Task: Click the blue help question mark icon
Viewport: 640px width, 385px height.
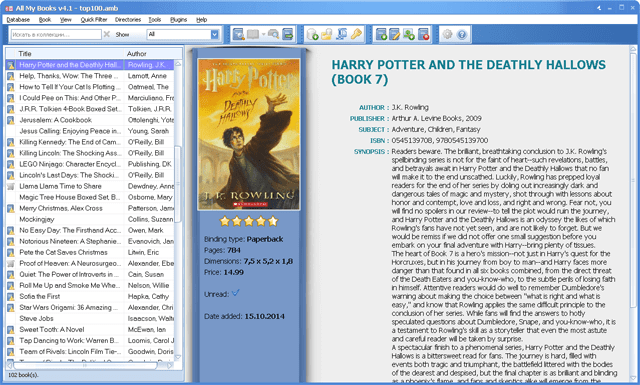Action: [462, 35]
